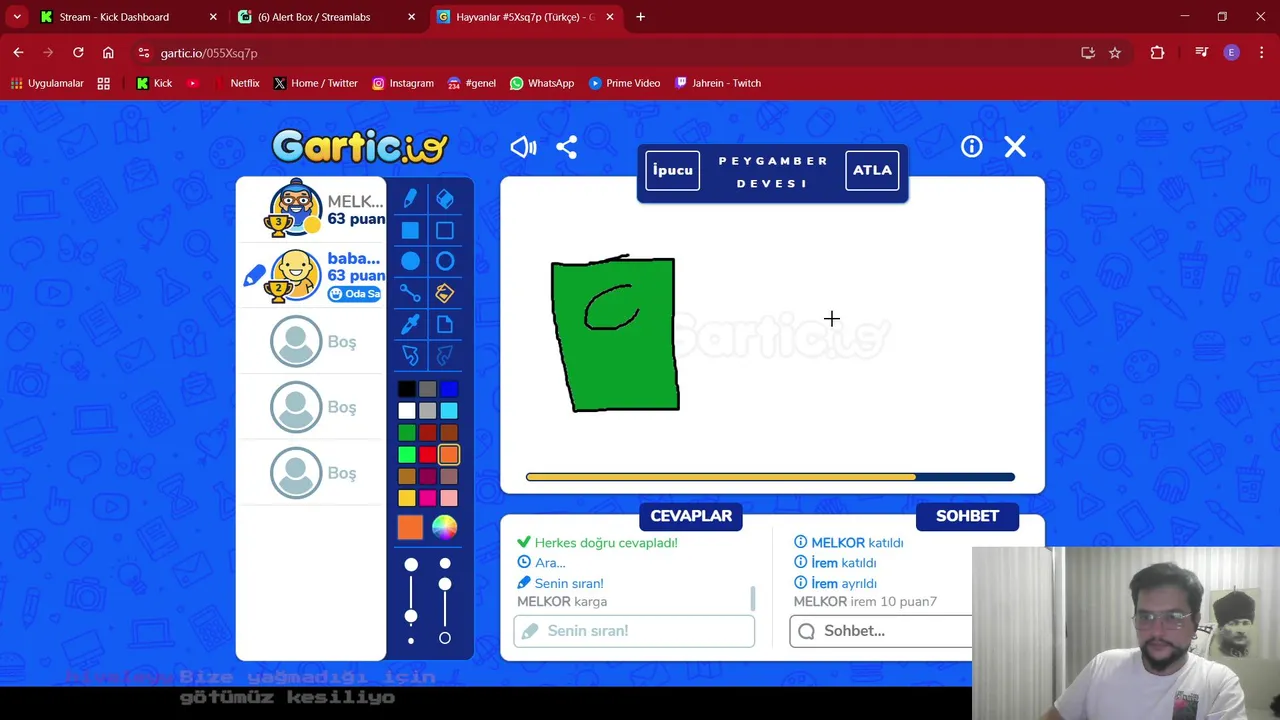Pick the outlined circle tool
This screenshot has height=720, width=1280.
pos(445,261)
